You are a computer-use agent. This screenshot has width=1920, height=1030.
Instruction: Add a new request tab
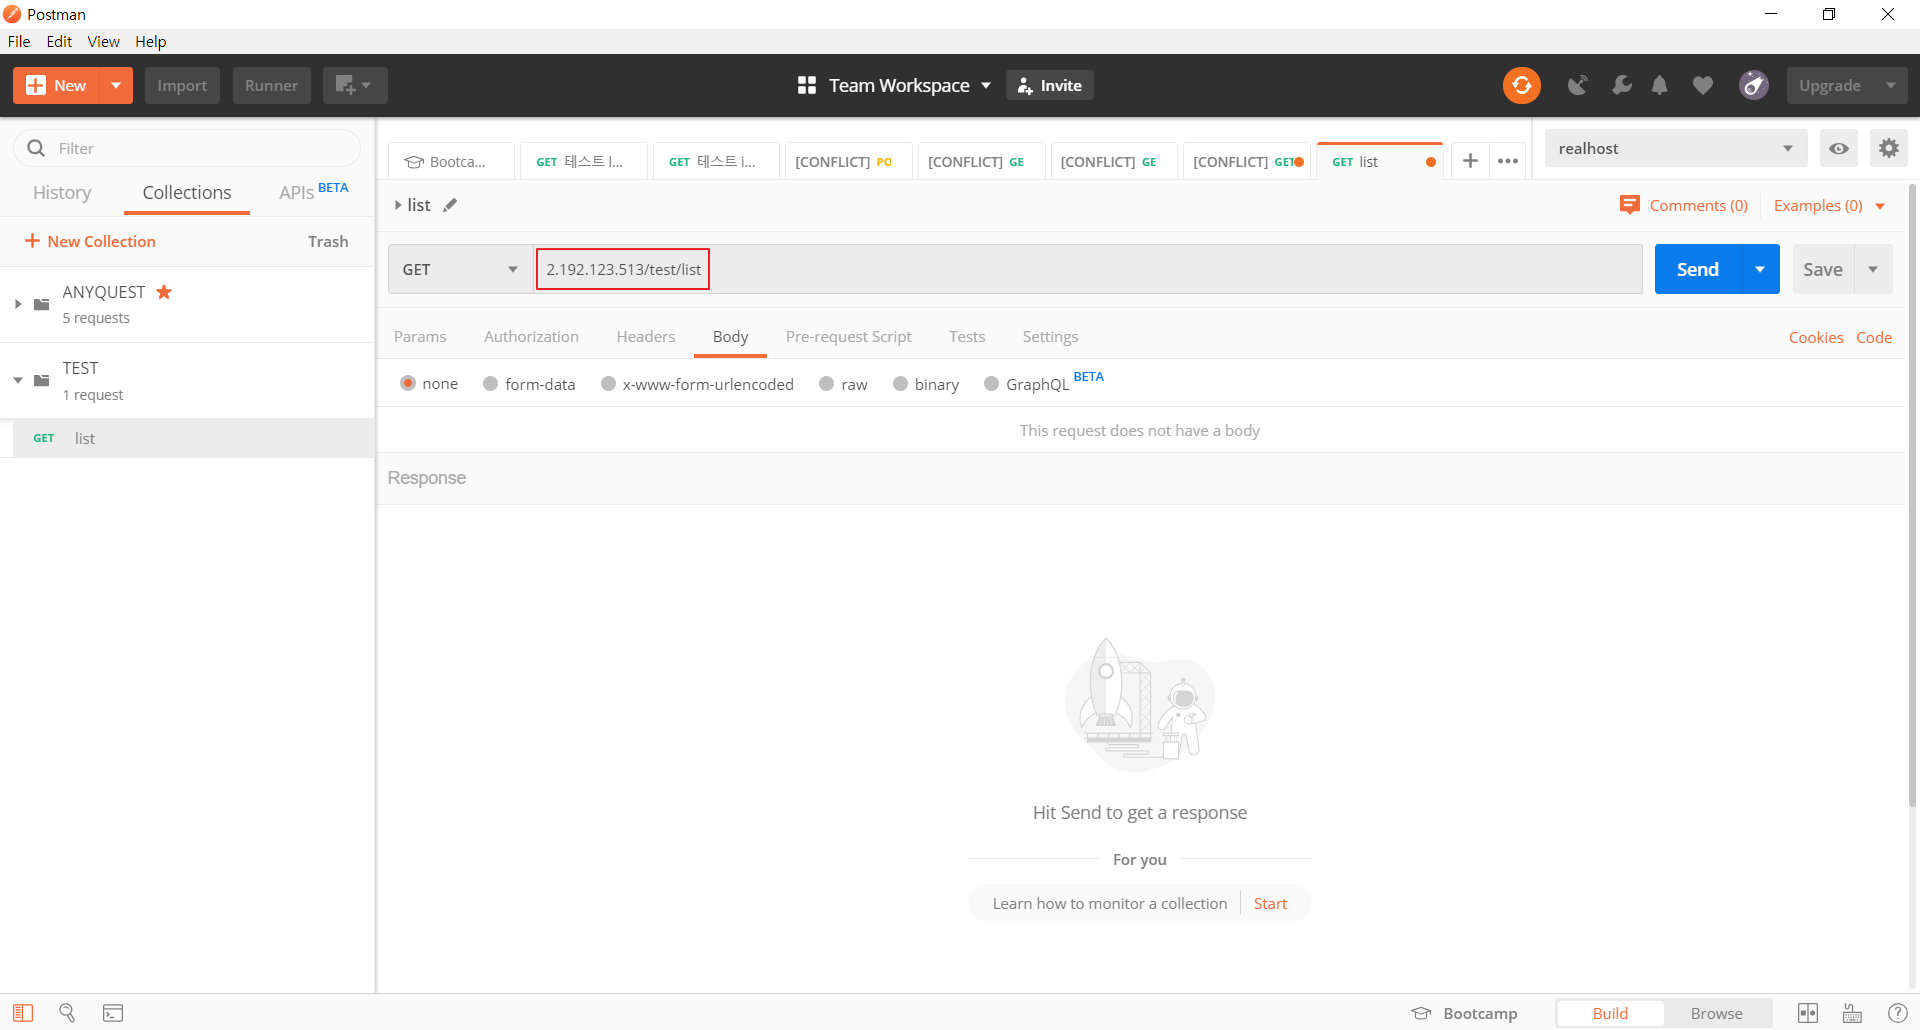tap(1470, 161)
